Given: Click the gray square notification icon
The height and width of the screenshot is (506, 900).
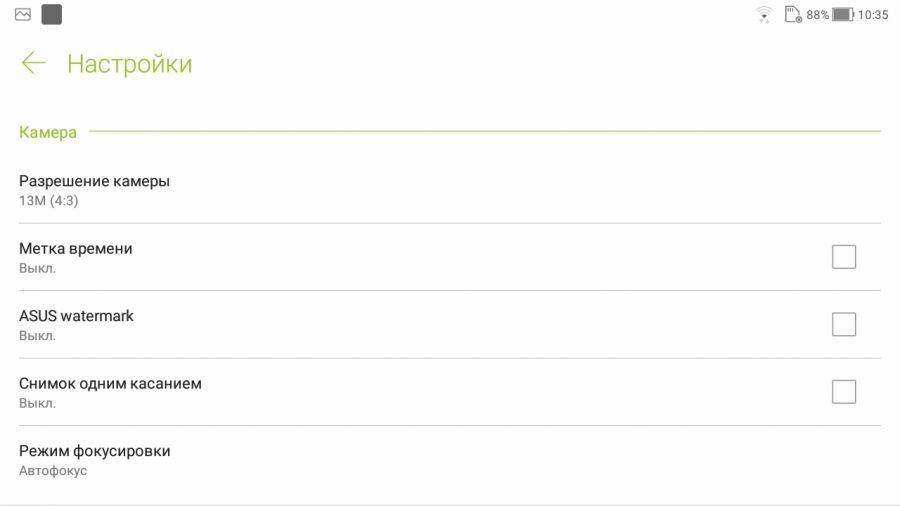Looking at the screenshot, I should click(51, 15).
